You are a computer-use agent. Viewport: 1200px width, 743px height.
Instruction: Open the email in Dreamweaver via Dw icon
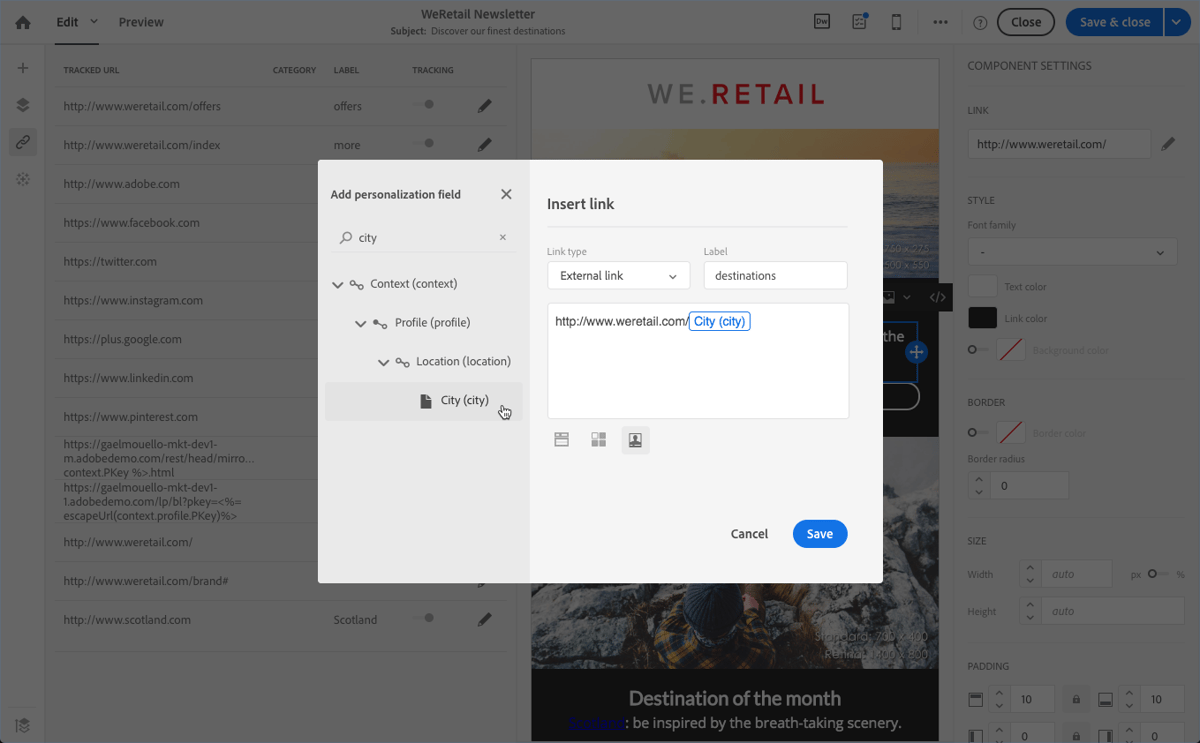coord(821,20)
